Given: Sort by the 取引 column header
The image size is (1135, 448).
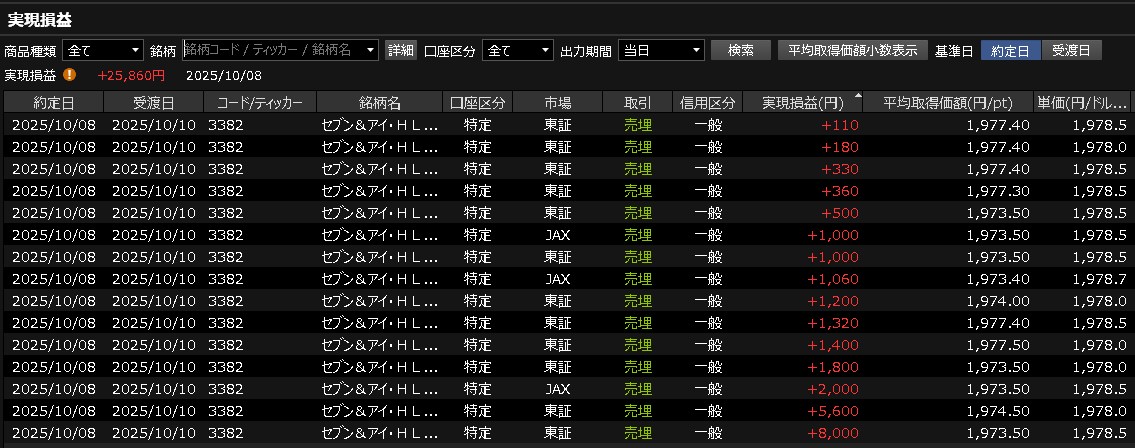Looking at the screenshot, I should [x=638, y=102].
